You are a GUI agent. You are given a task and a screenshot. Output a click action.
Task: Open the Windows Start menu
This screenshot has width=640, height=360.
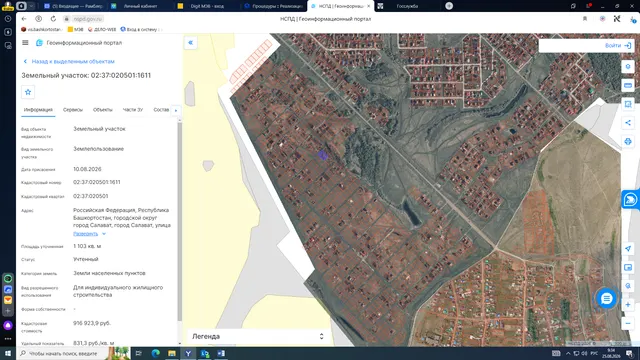(8, 353)
